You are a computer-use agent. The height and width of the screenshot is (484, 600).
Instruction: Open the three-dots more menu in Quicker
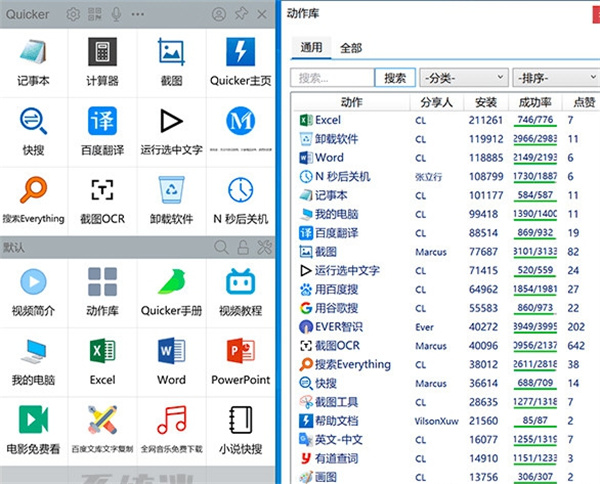coord(138,14)
